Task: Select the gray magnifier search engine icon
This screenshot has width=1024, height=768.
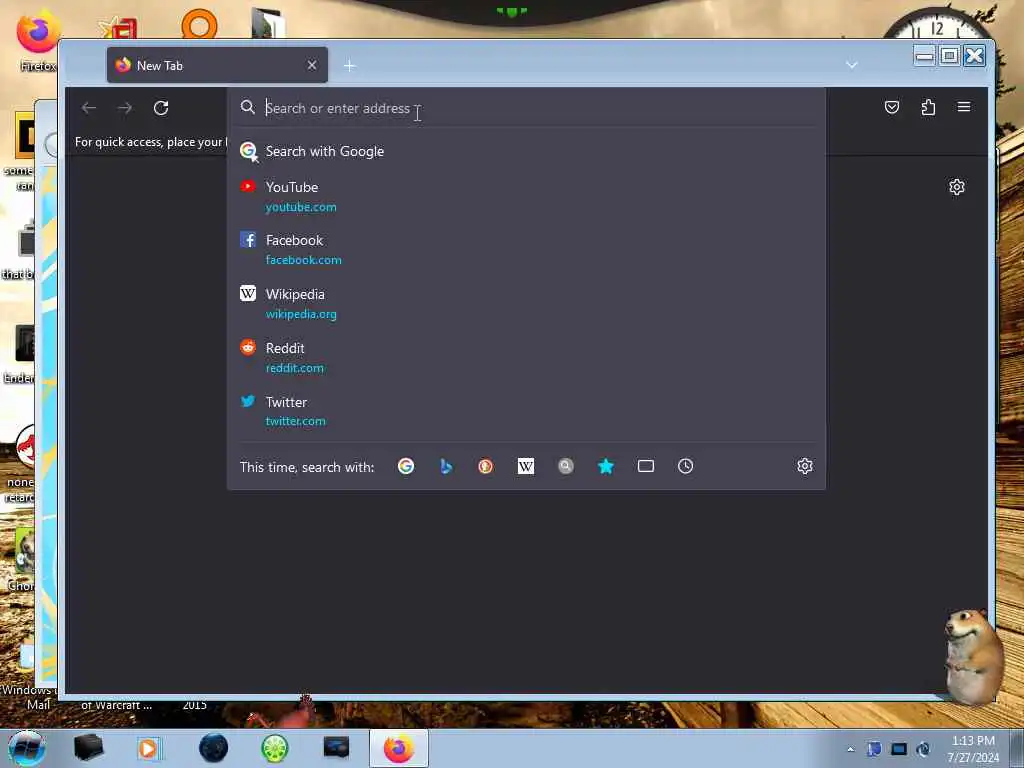Action: pos(566,466)
